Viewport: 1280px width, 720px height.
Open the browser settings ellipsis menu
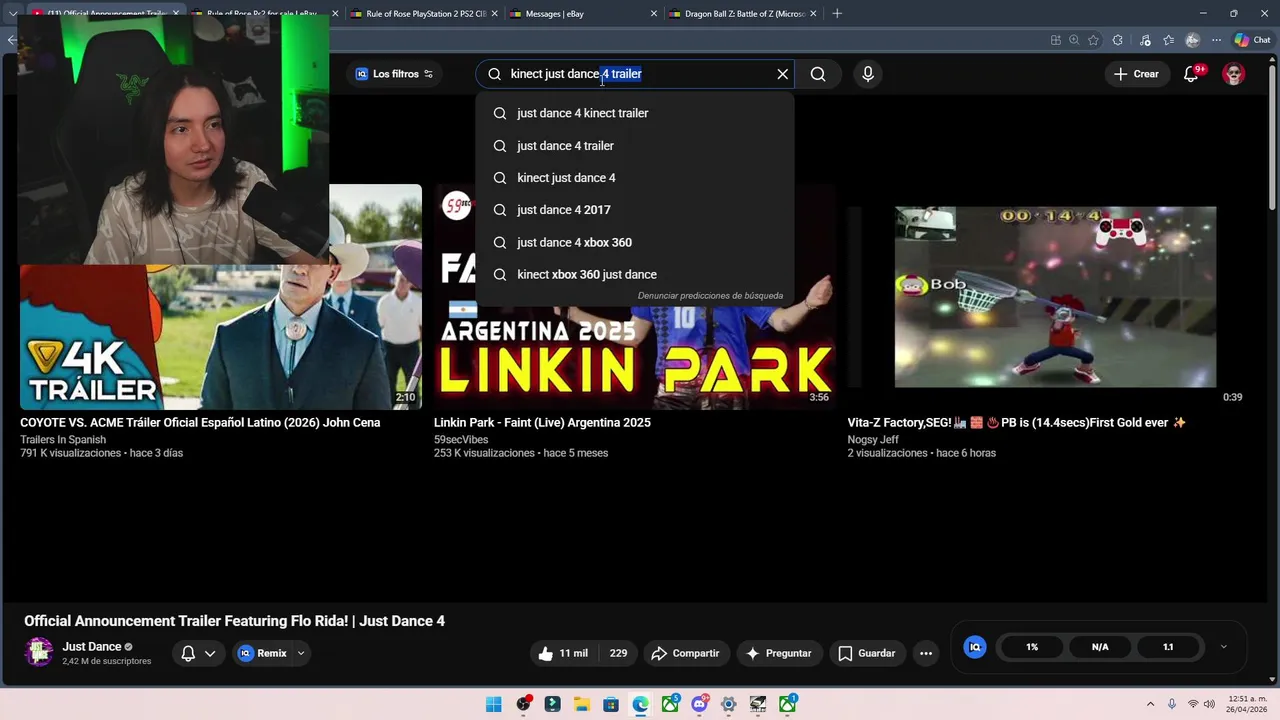pos(1216,40)
